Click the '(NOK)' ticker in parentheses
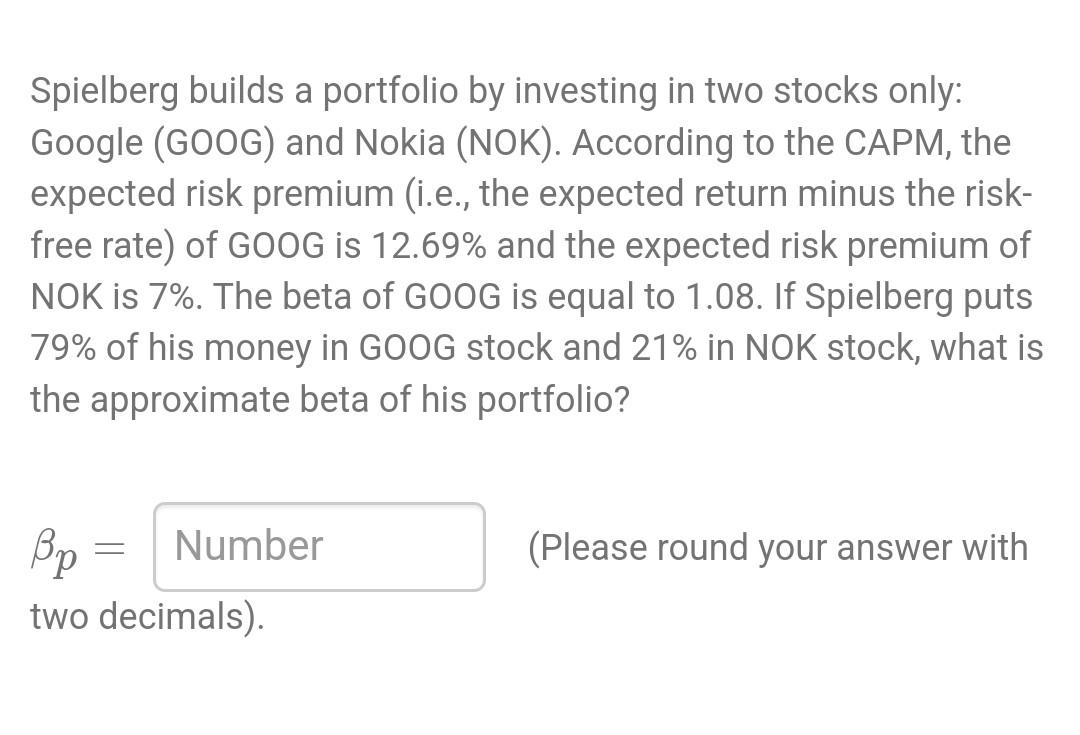Image resolution: width=1080 pixels, height=735 pixels. click(x=508, y=143)
